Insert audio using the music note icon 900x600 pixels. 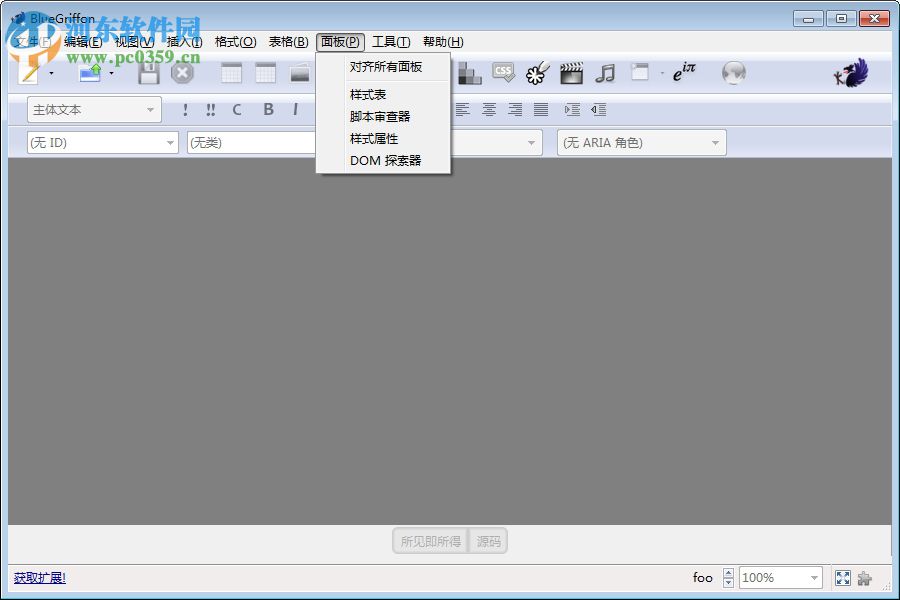602,72
